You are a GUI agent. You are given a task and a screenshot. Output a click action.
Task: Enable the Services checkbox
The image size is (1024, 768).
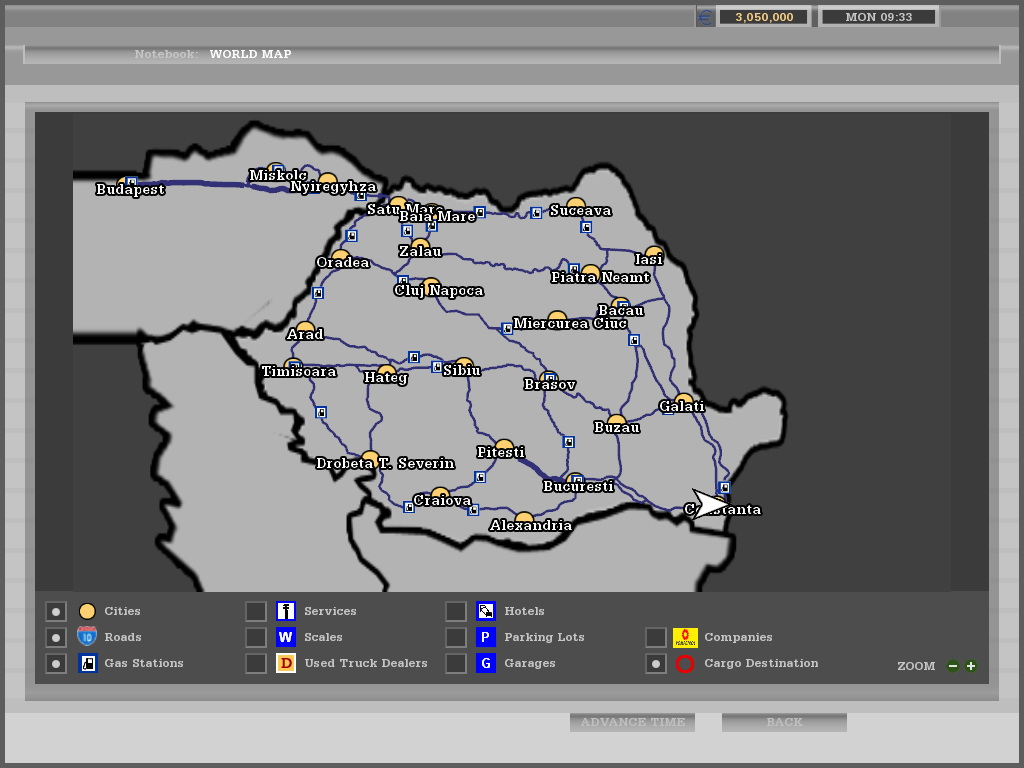(256, 611)
